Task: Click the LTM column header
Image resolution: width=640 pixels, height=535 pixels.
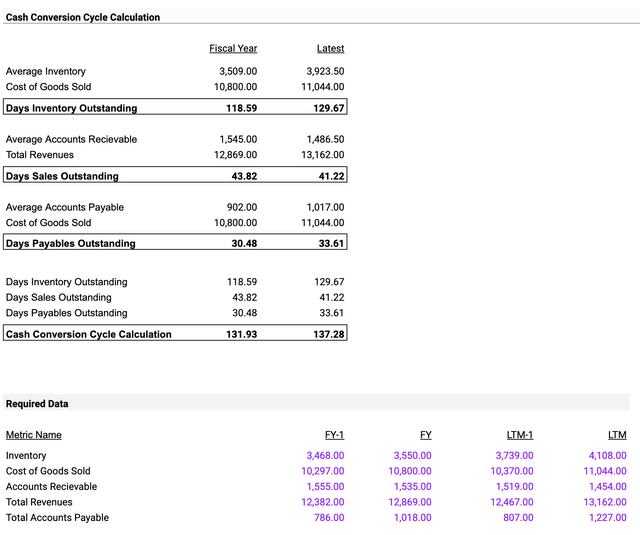Action: (616, 435)
